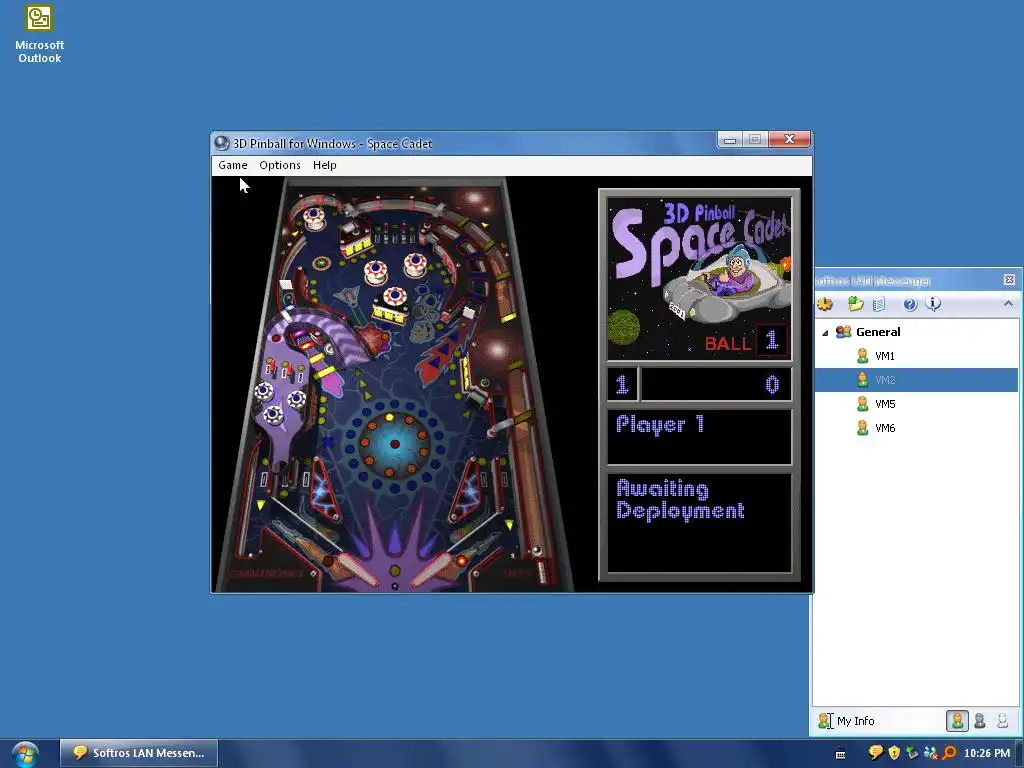Set status to online with green user button
This screenshot has height=768, width=1024.
(957, 721)
